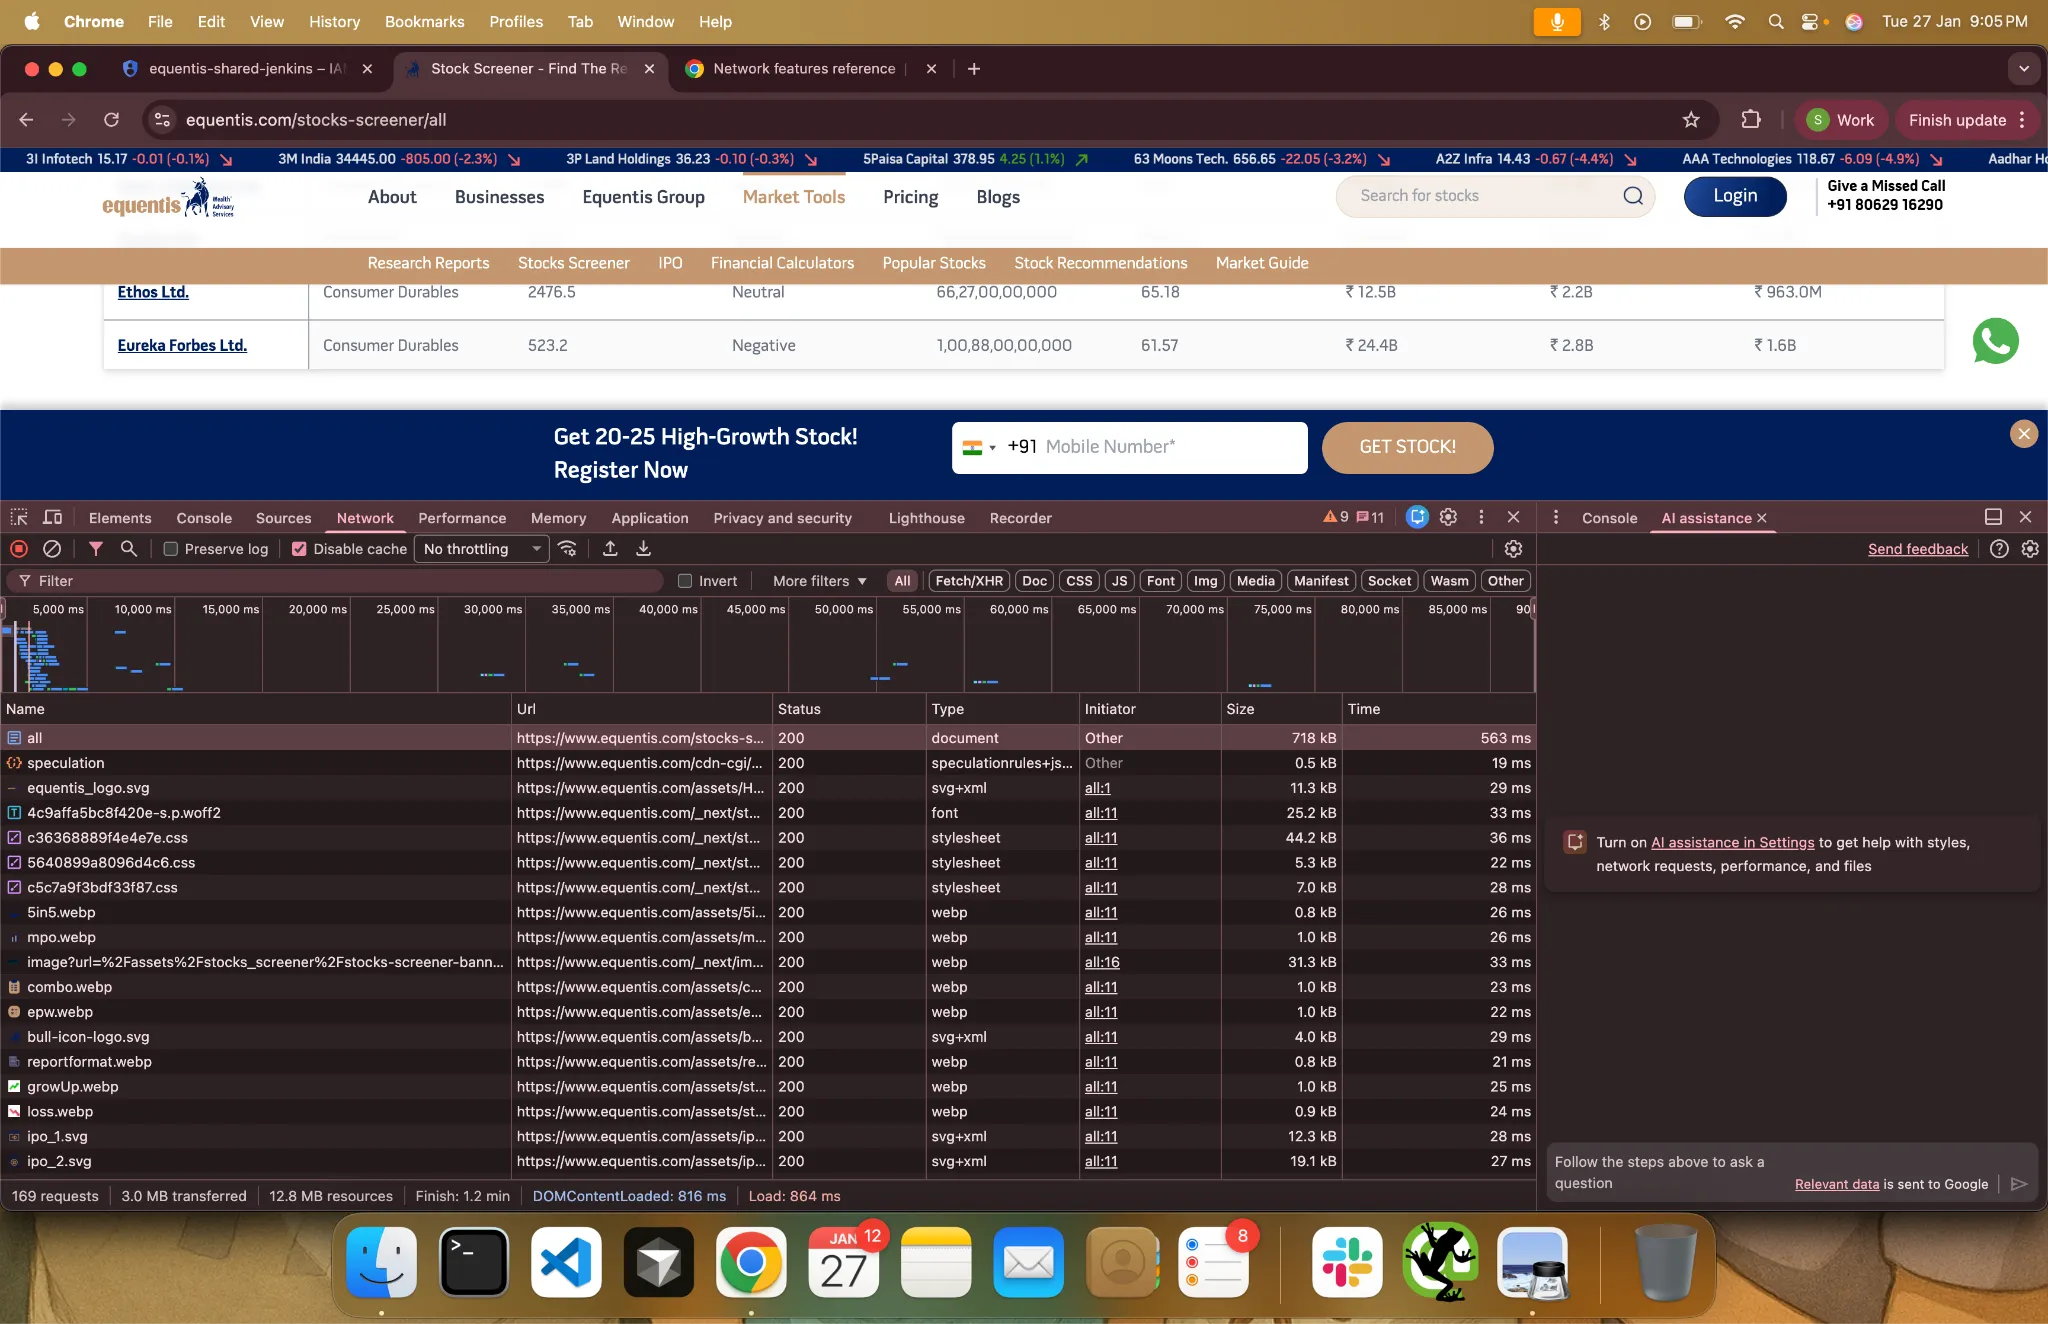Open the Bookmarks menu in menu bar
The image size is (2048, 1324).
[x=424, y=21]
